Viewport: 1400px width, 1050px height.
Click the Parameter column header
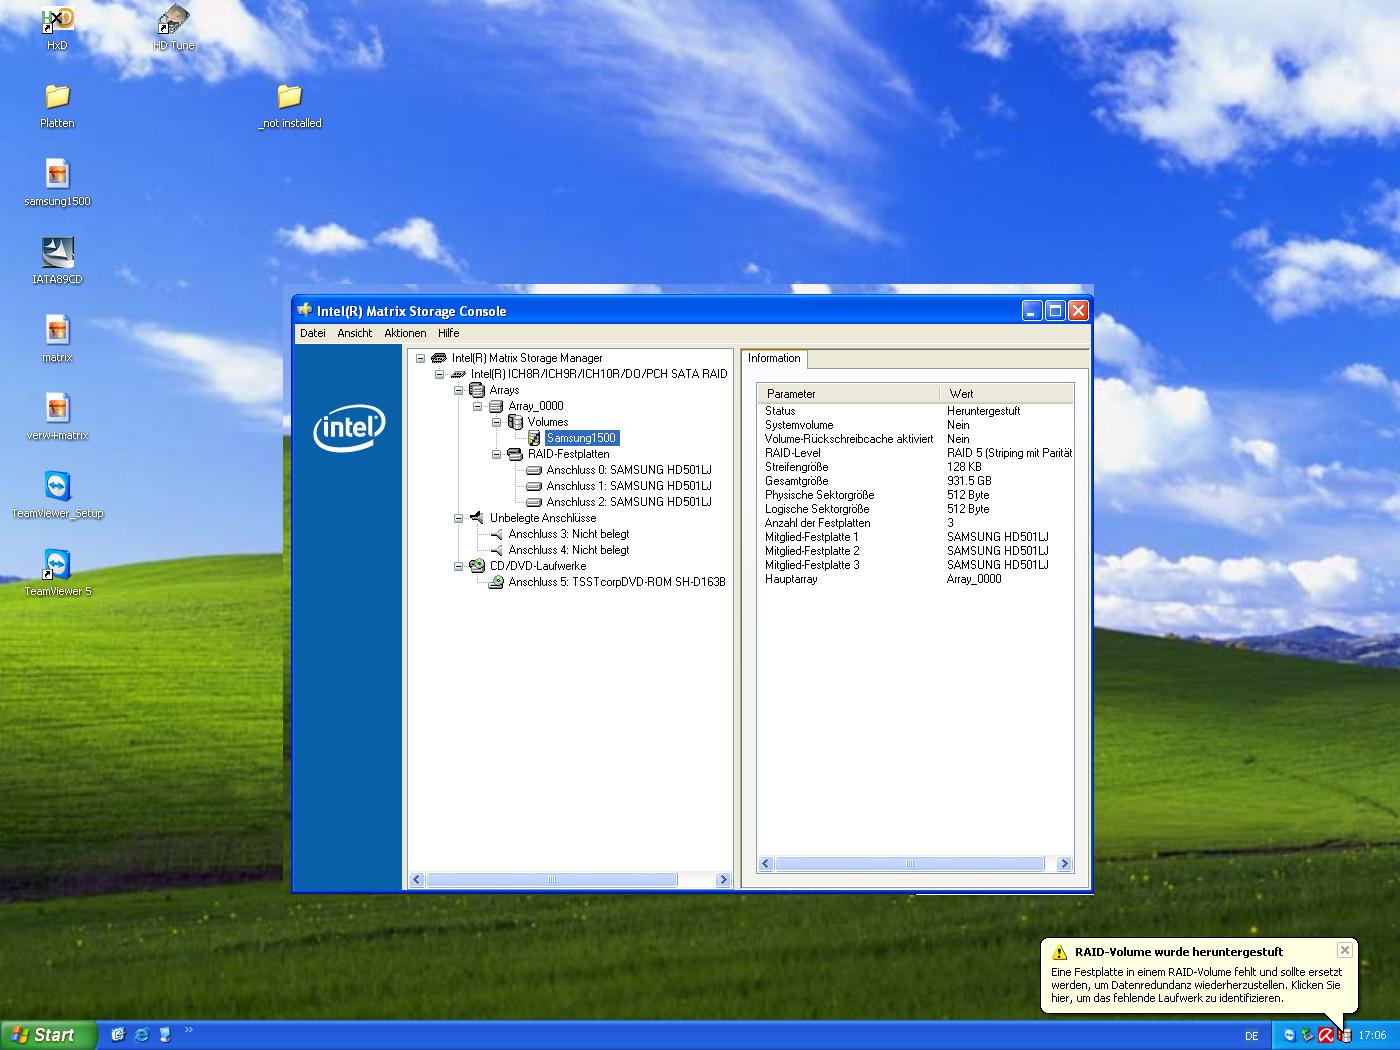[x=848, y=394]
